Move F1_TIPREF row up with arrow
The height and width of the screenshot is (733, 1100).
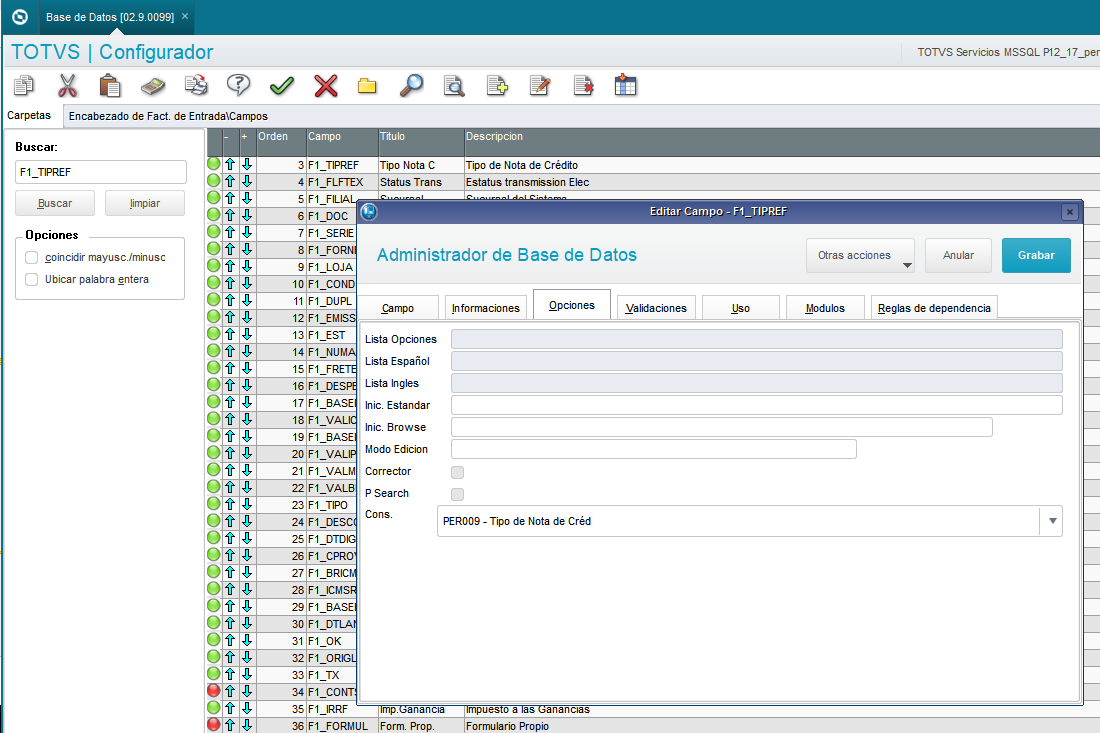click(230, 165)
